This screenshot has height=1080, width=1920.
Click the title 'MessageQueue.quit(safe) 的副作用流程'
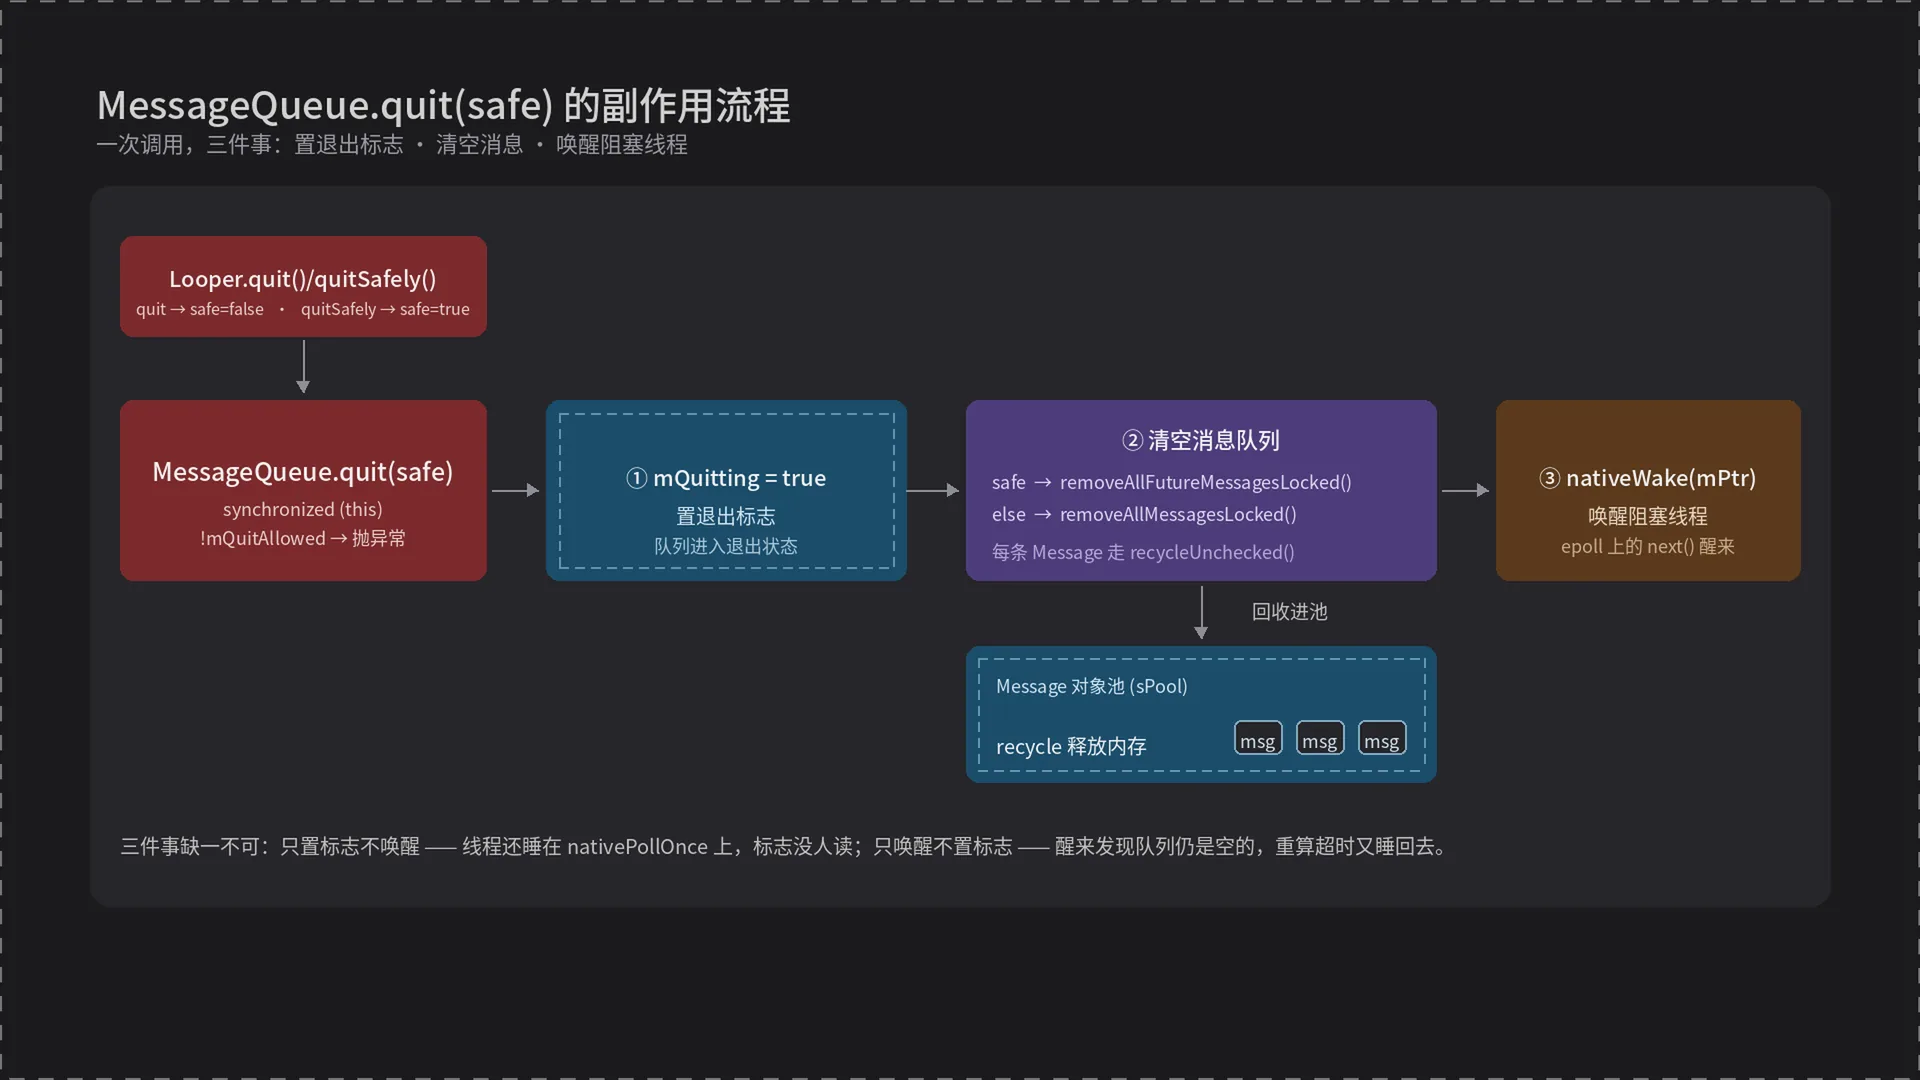[x=443, y=106]
